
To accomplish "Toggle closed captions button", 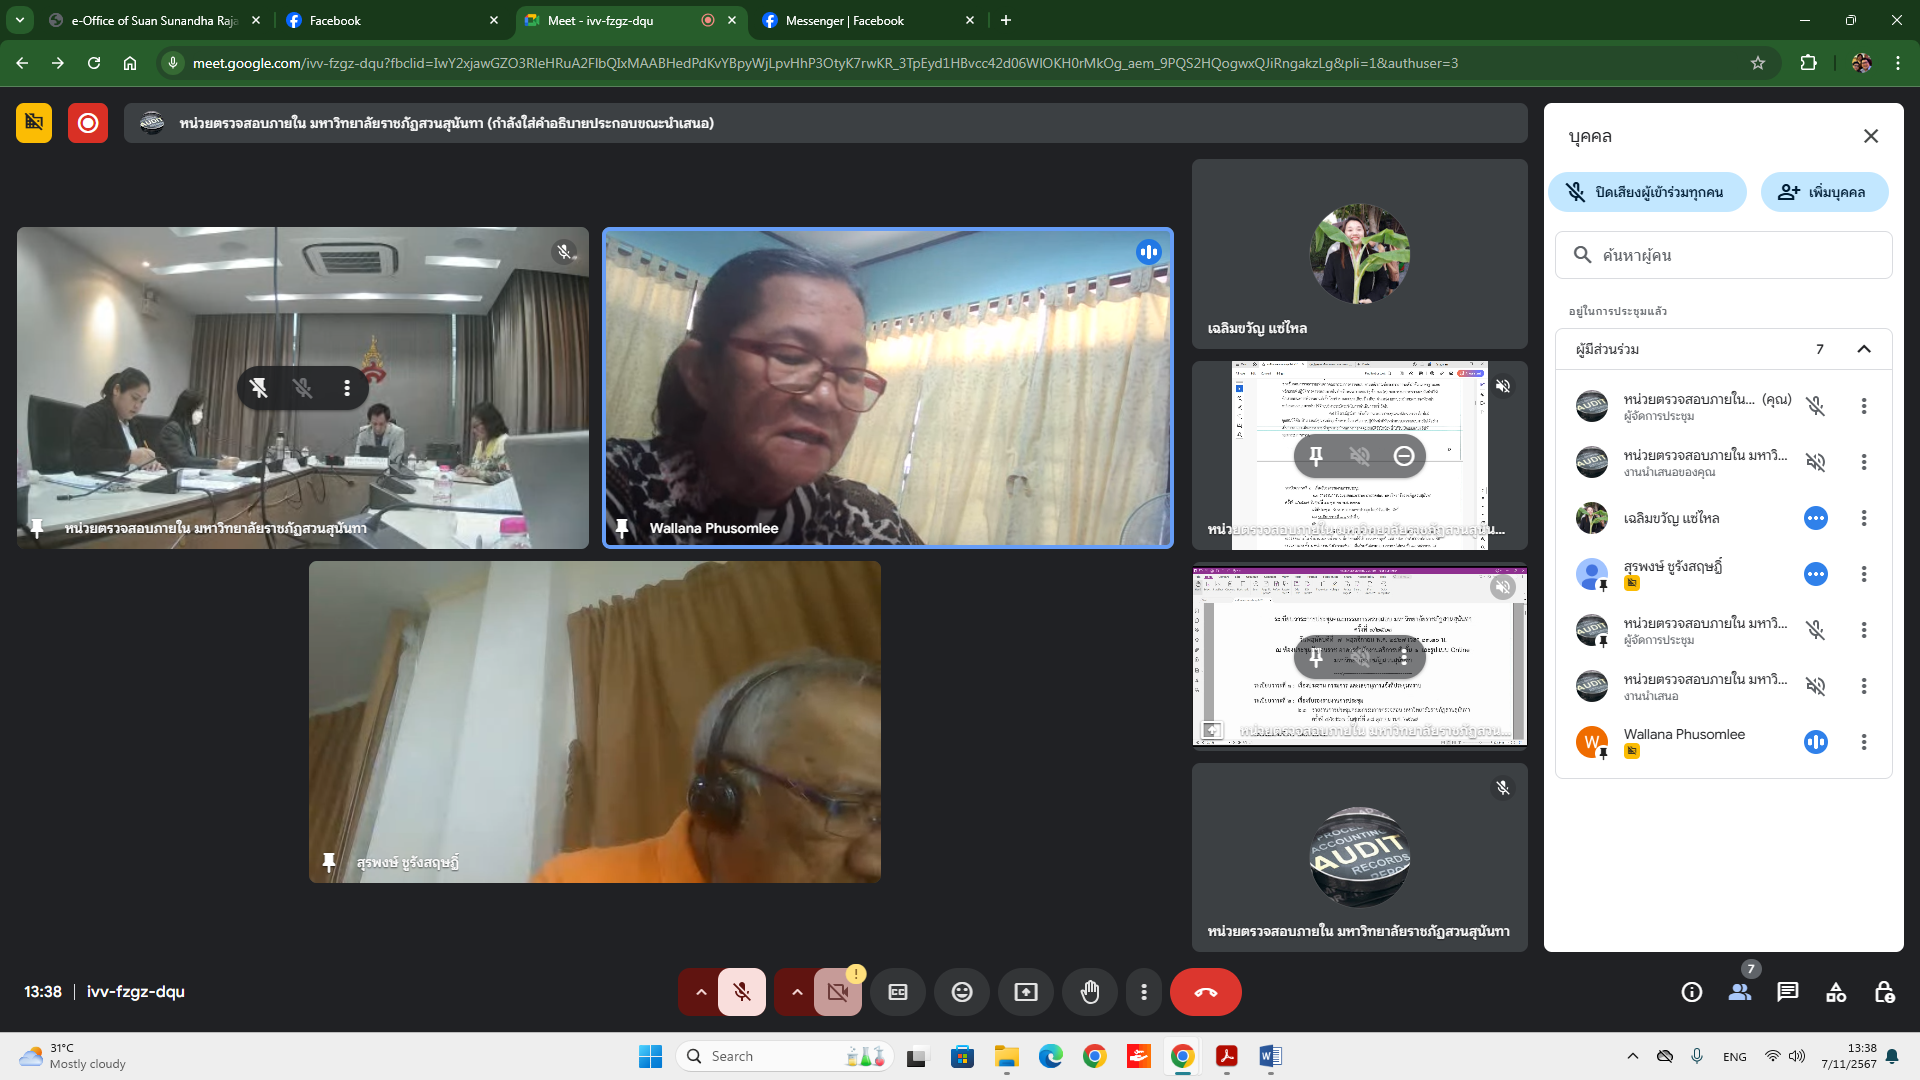I will click(898, 992).
